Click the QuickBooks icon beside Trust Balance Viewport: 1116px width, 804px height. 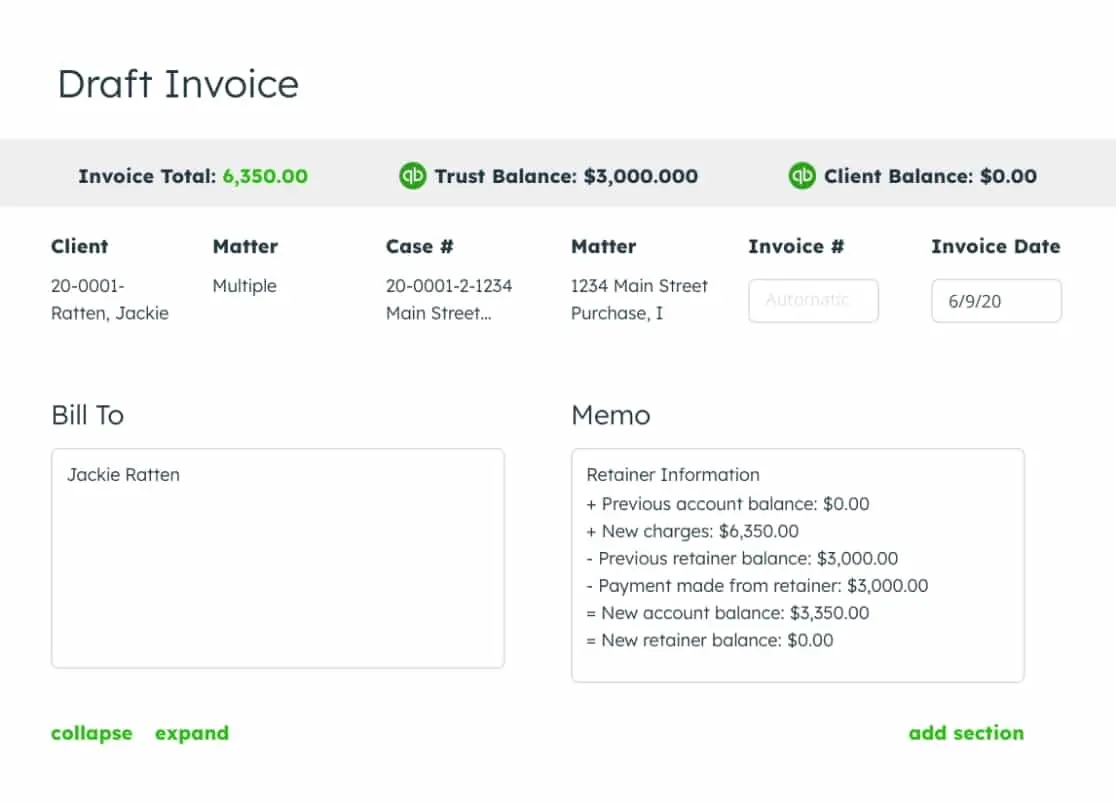(x=411, y=176)
